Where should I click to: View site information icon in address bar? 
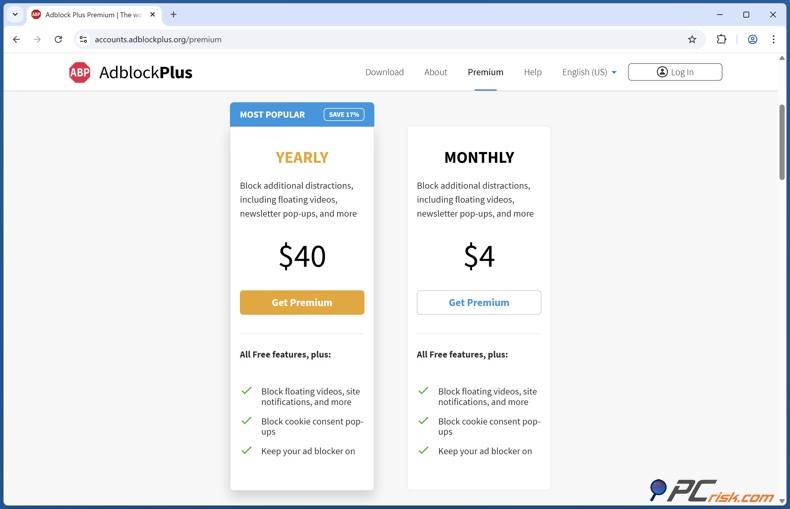(x=84, y=40)
